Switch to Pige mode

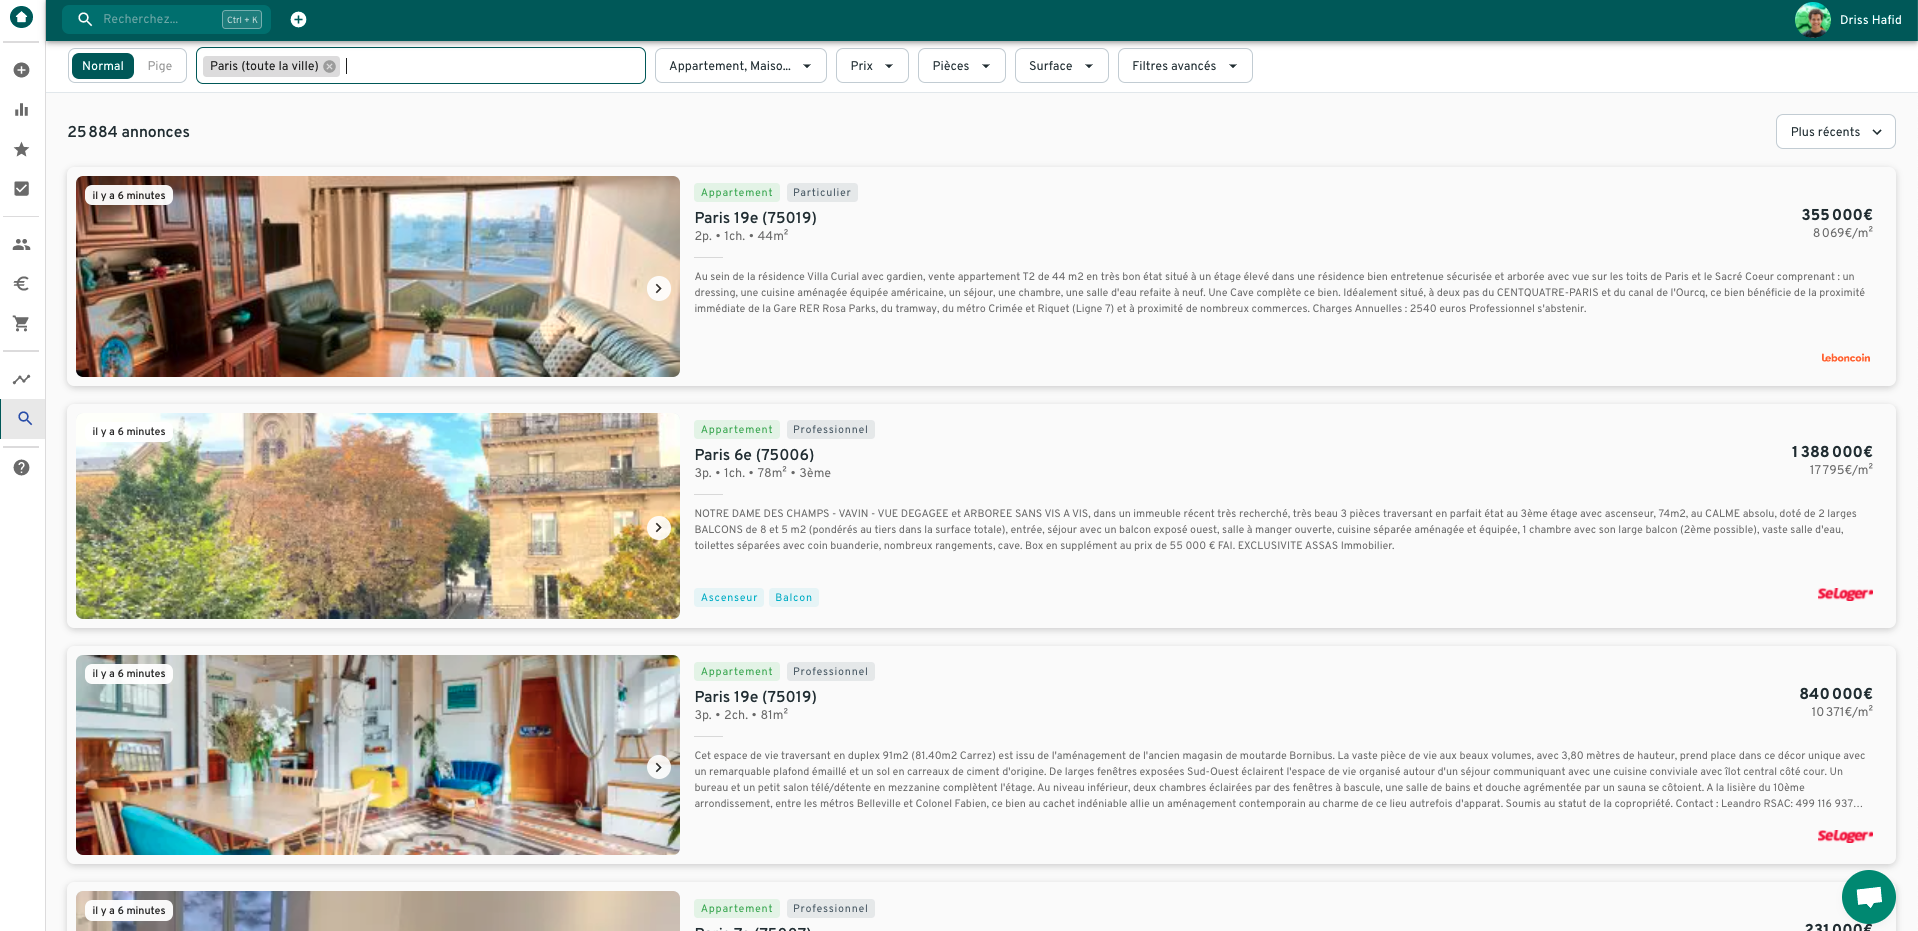click(160, 66)
